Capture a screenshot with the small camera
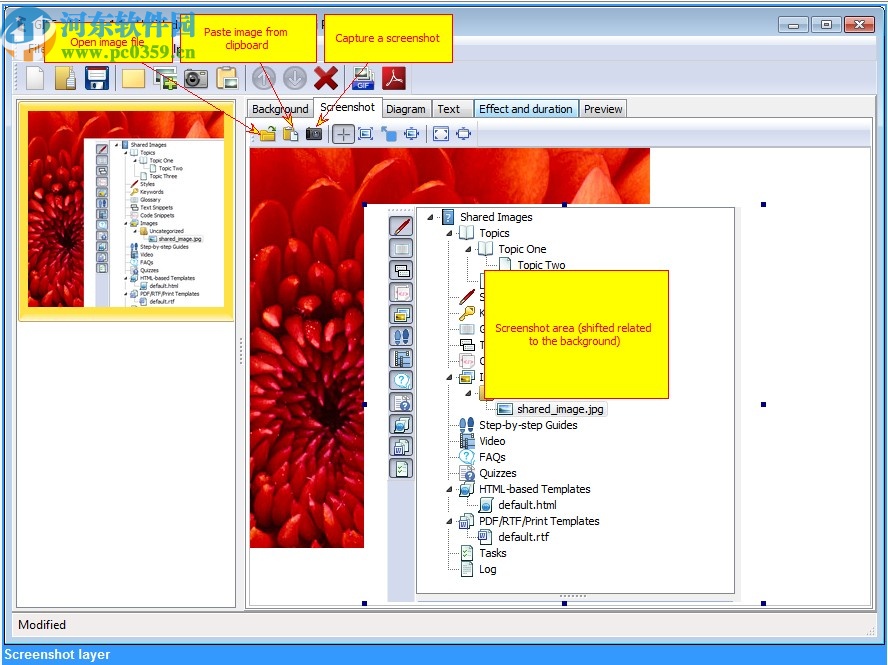The image size is (888, 665). 314,134
